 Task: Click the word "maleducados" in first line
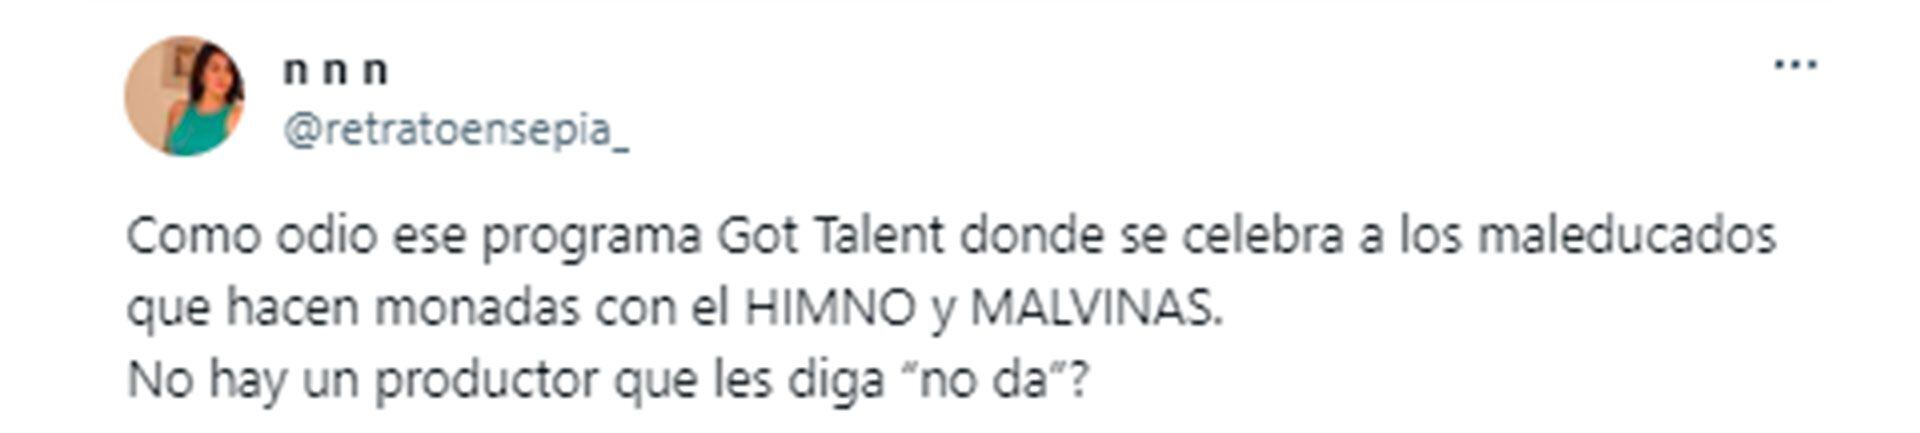[1626, 236]
